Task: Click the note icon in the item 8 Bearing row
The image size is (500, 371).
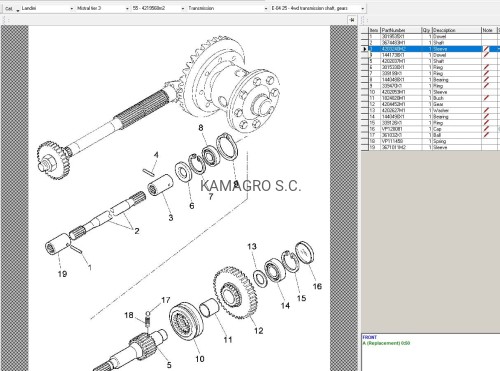Action: click(x=486, y=80)
